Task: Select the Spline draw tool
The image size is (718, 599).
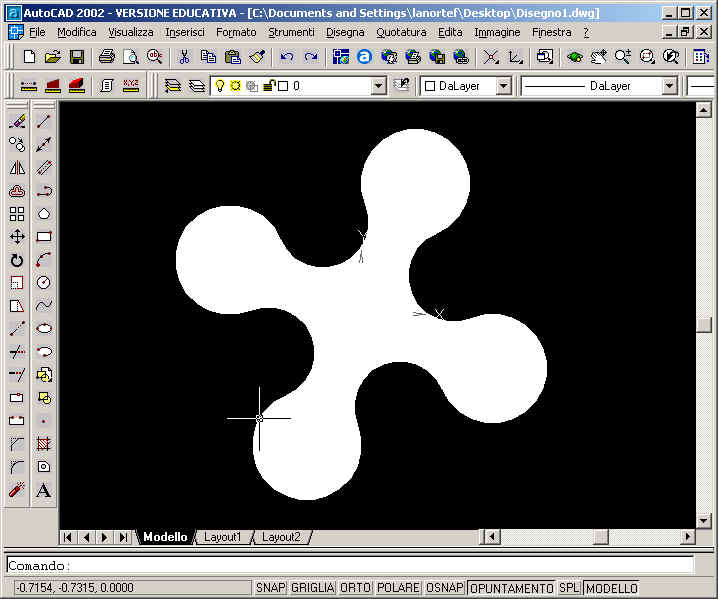Action: point(44,305)
